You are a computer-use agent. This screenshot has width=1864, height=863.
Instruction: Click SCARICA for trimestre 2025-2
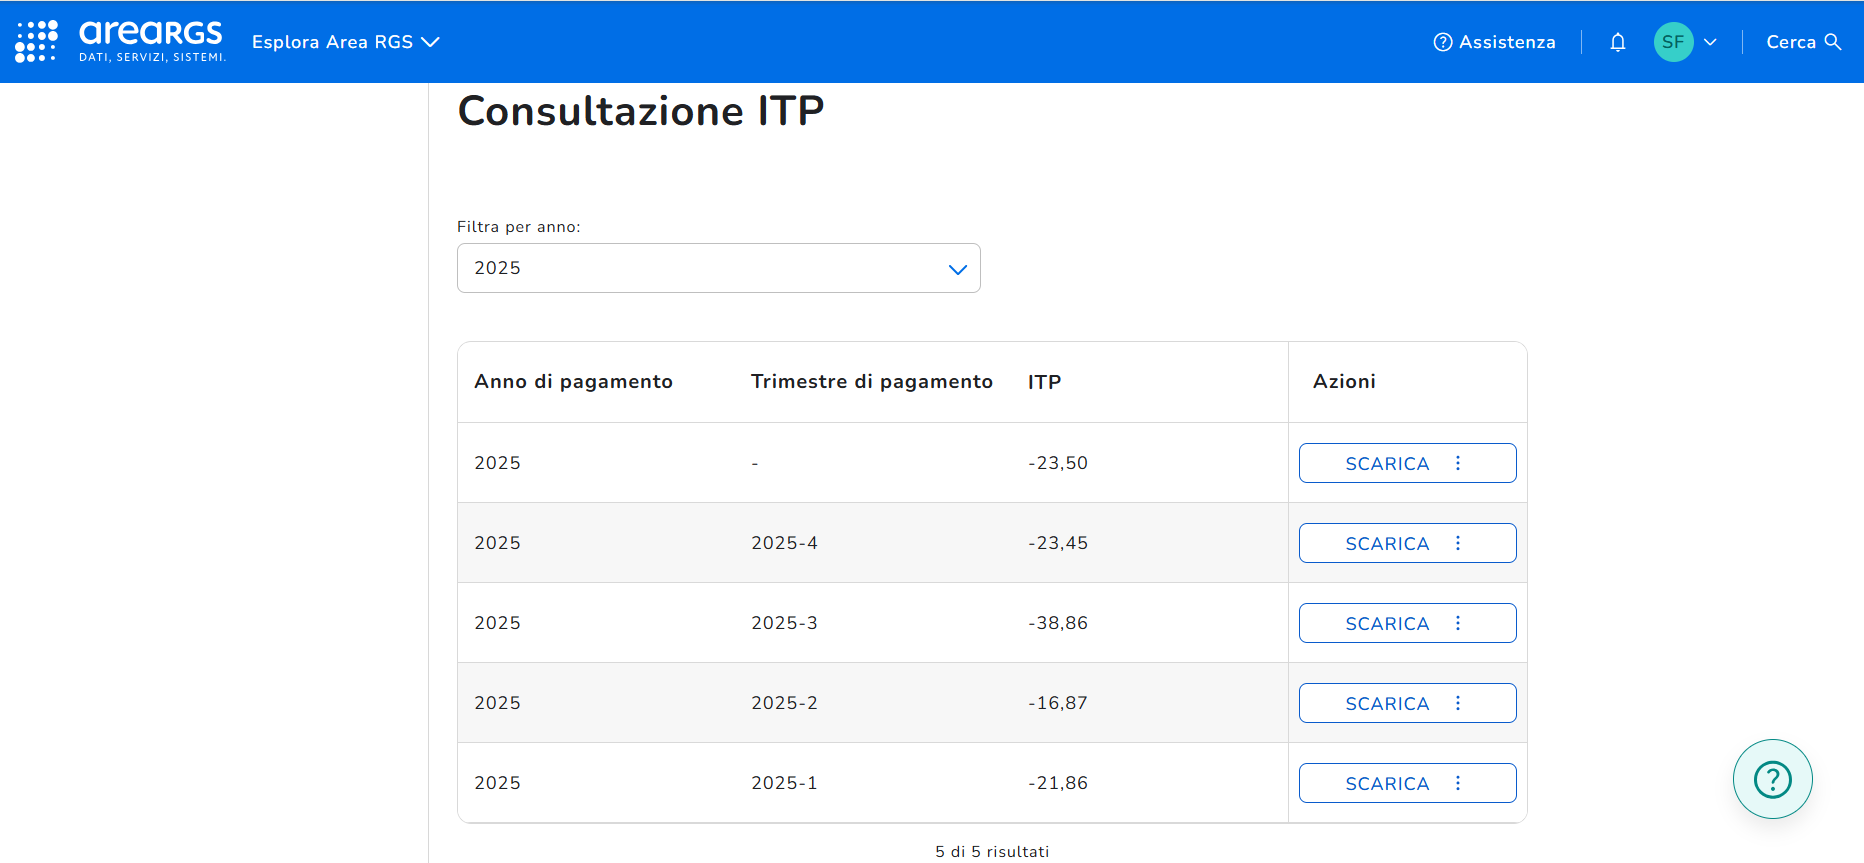[x=1386, y=703]
